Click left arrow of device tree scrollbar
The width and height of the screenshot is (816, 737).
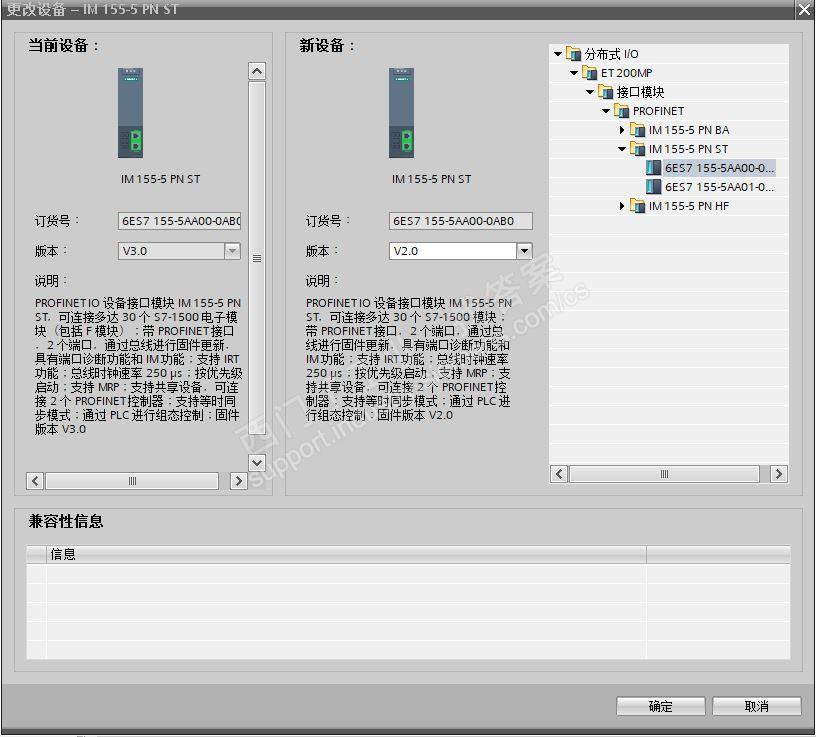[559, 474]
